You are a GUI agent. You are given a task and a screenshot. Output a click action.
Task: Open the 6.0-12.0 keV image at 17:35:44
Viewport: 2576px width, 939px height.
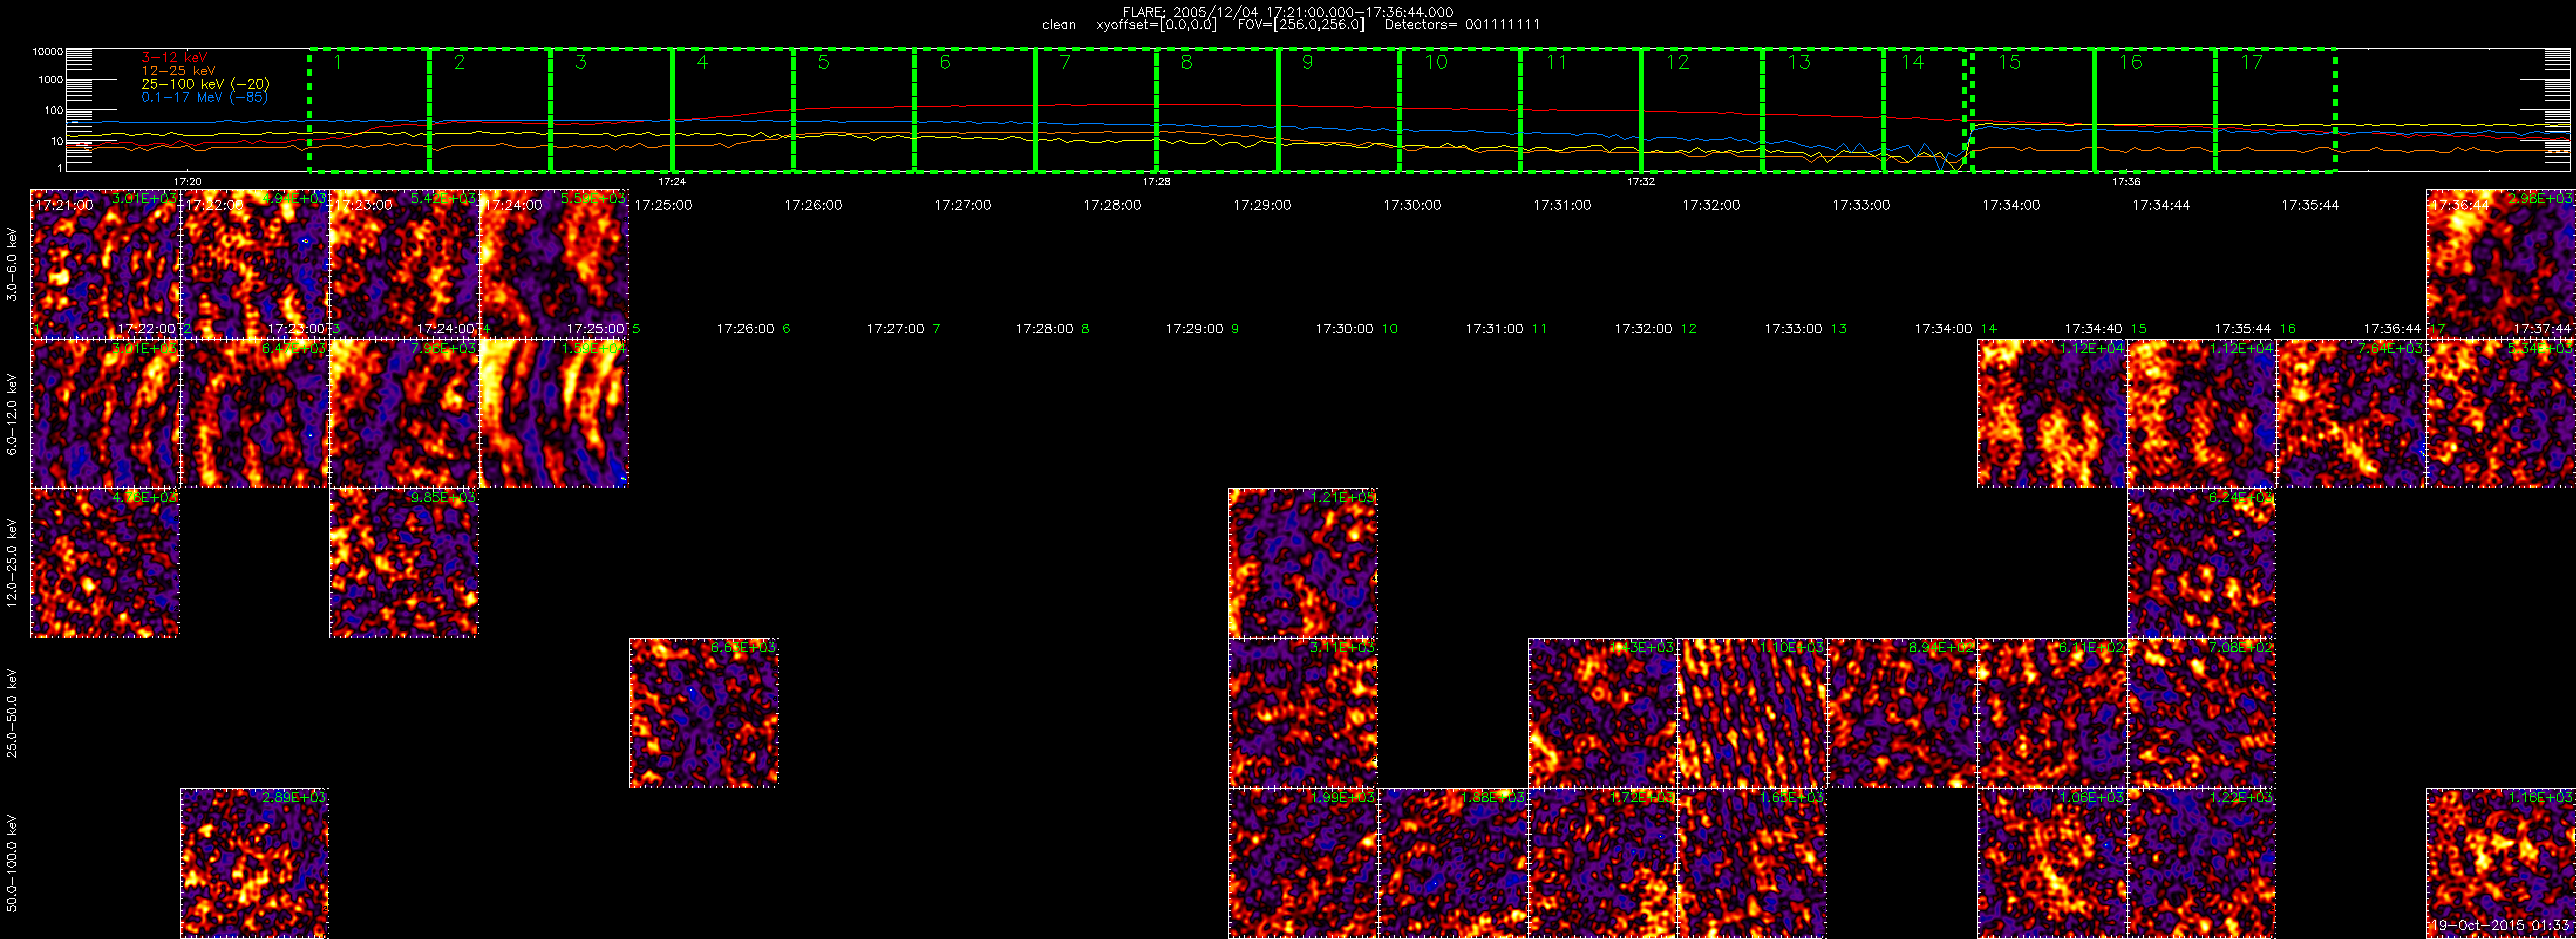[2352, 414]
